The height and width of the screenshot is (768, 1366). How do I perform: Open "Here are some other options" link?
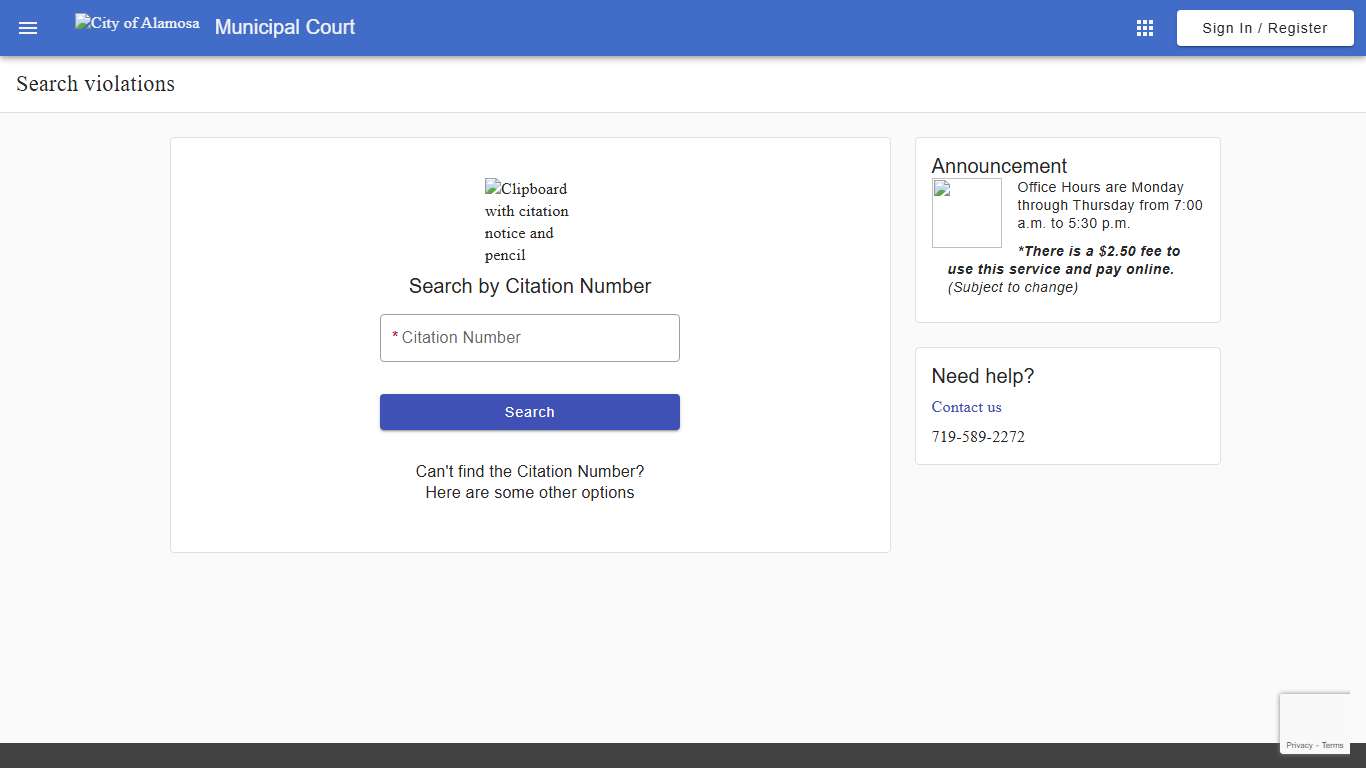tap(530, 492)
